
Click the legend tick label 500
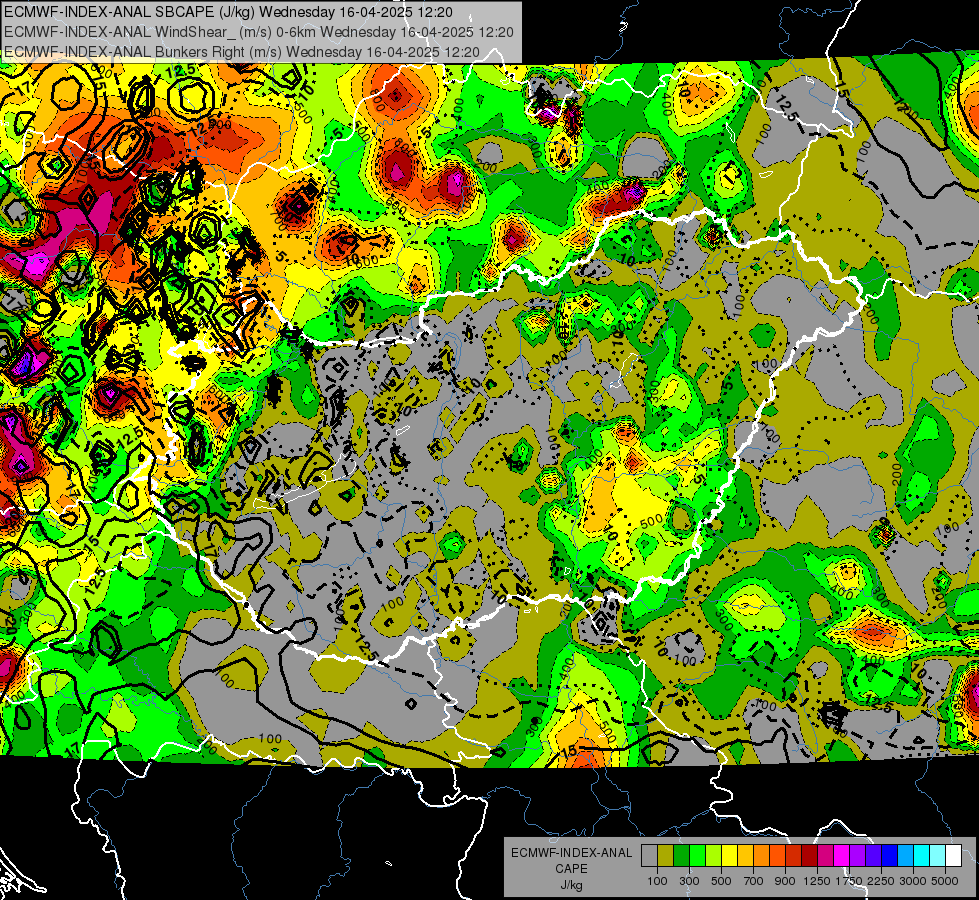721,881
